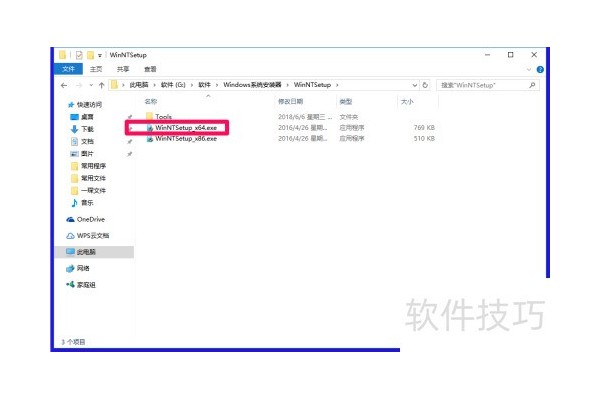Viewport: 600px width, 400px height.
Task: Click the quick access toolbar properties icon
Action: [x=79, y=55]
